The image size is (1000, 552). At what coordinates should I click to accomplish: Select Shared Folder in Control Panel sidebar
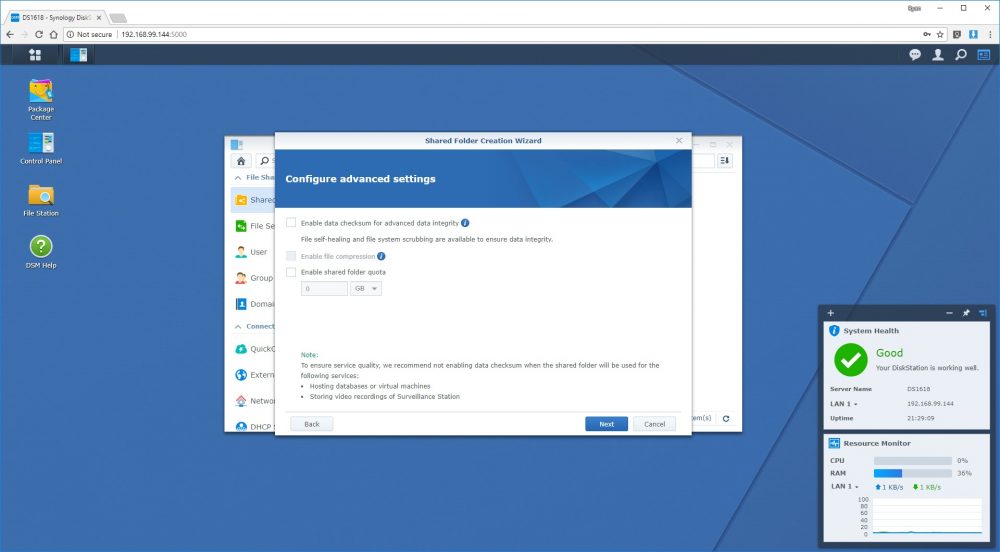(x=253, y=200)
